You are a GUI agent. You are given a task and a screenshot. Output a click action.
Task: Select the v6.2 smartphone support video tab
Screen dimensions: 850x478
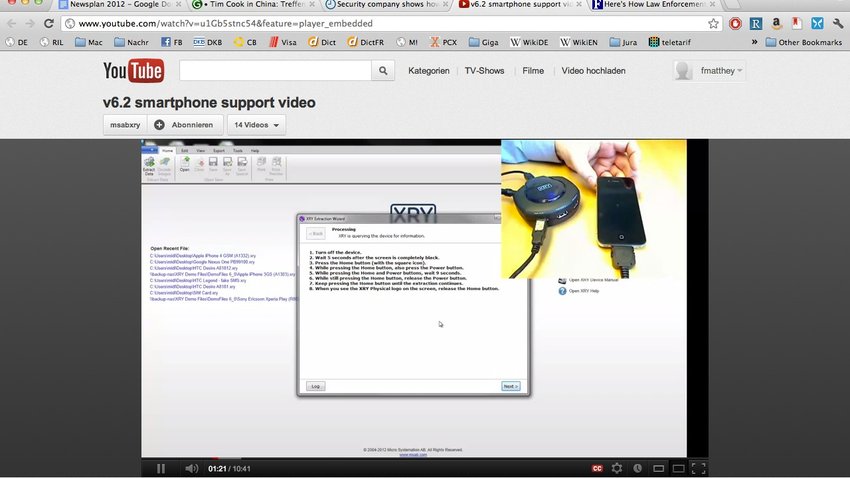point(520,5)
